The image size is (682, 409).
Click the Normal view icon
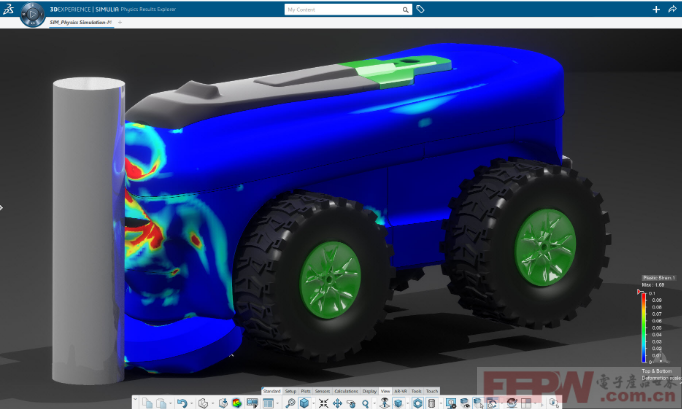384,403
